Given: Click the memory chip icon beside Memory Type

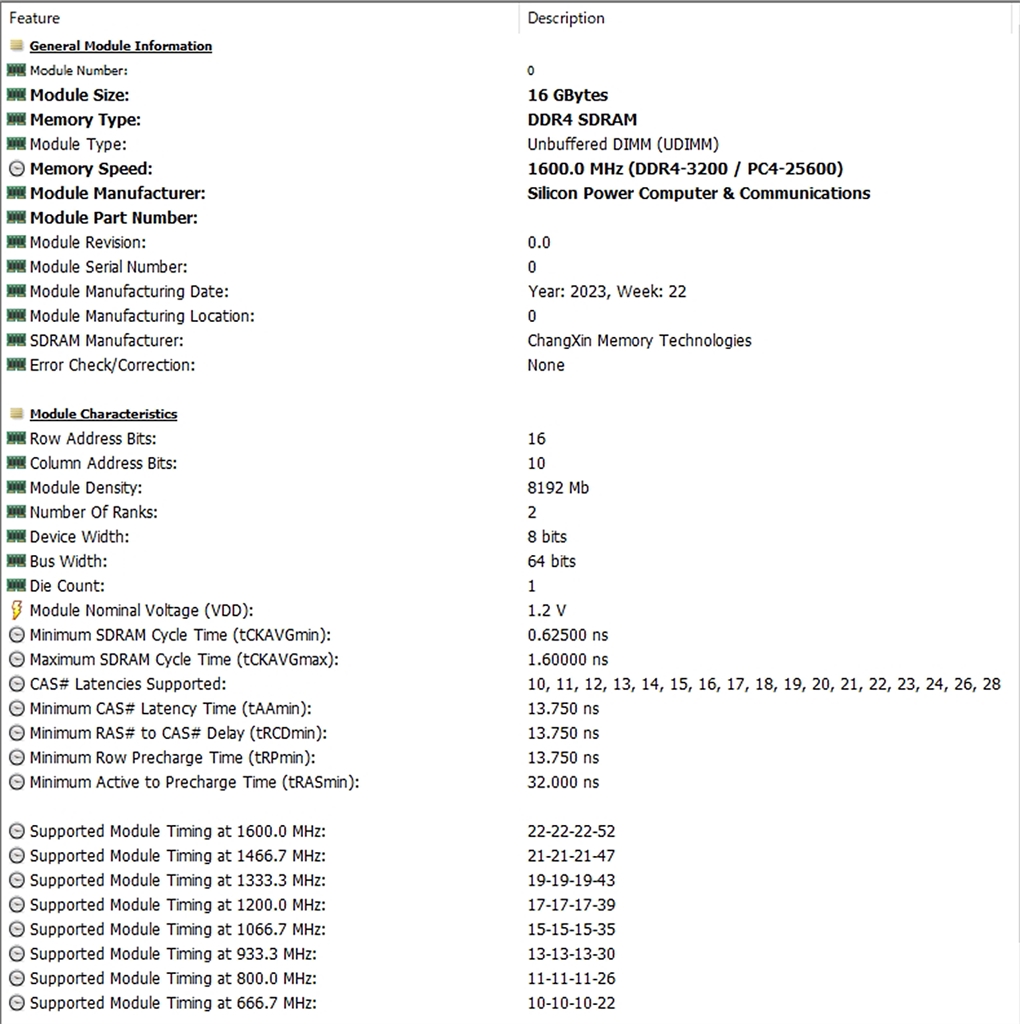Looking at the screenshot, I should pyautogui.click(x=16, y=120).
